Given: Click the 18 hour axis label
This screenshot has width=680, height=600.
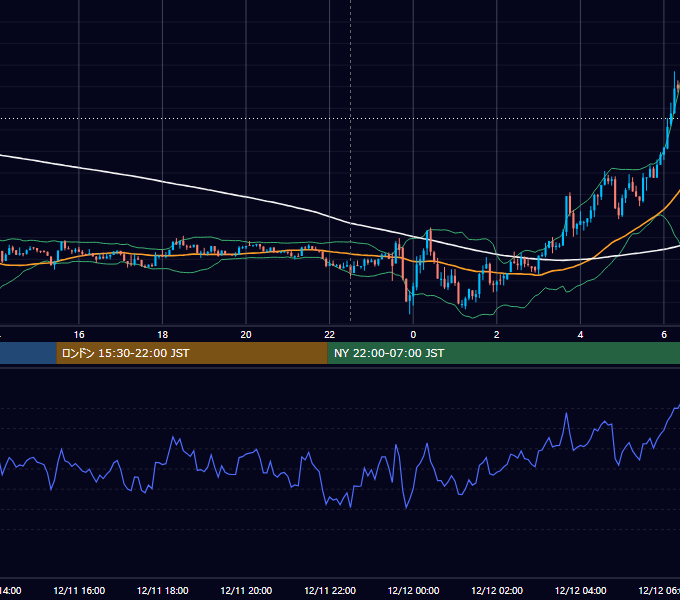Looking at the screenshot, I should [x=163, y=335].
